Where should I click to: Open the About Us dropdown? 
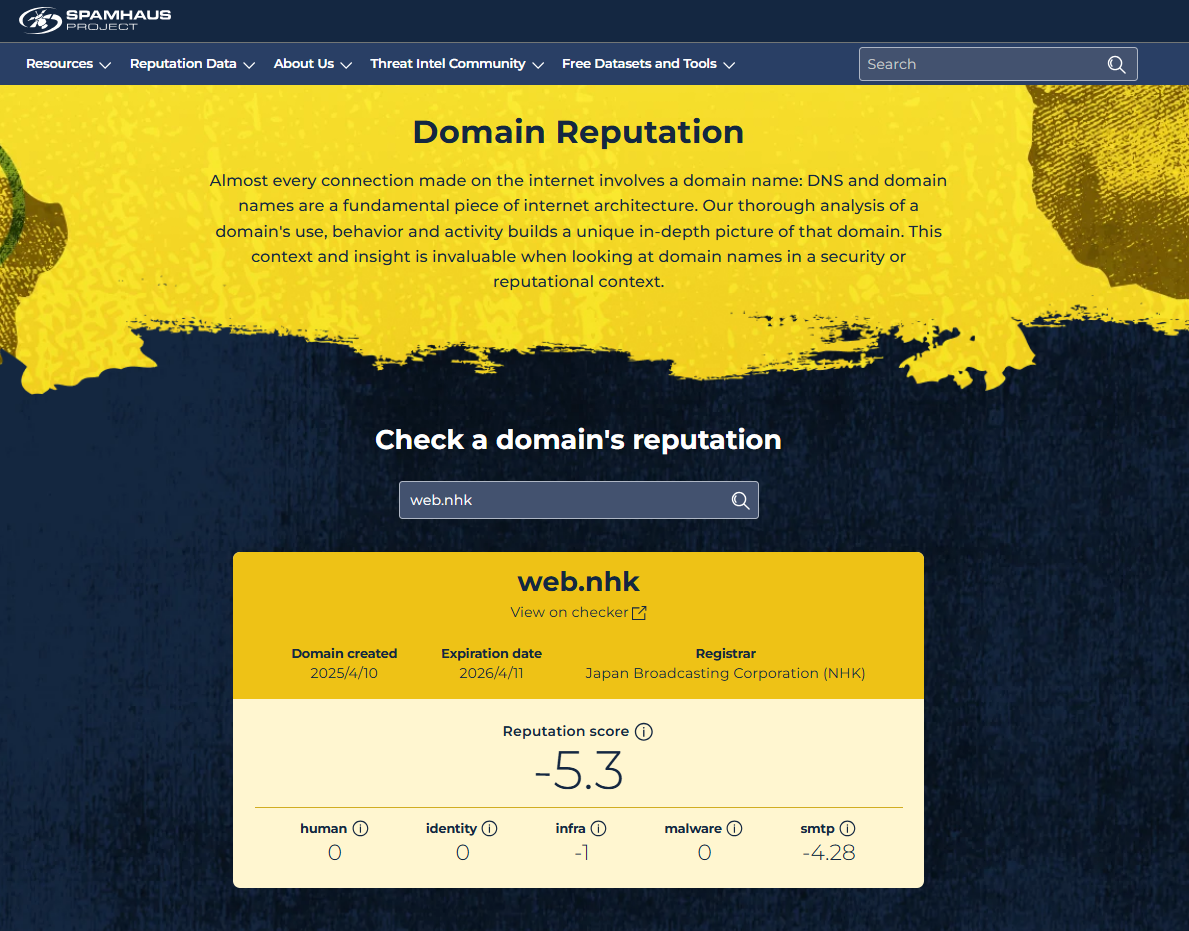tap(312, 64)
